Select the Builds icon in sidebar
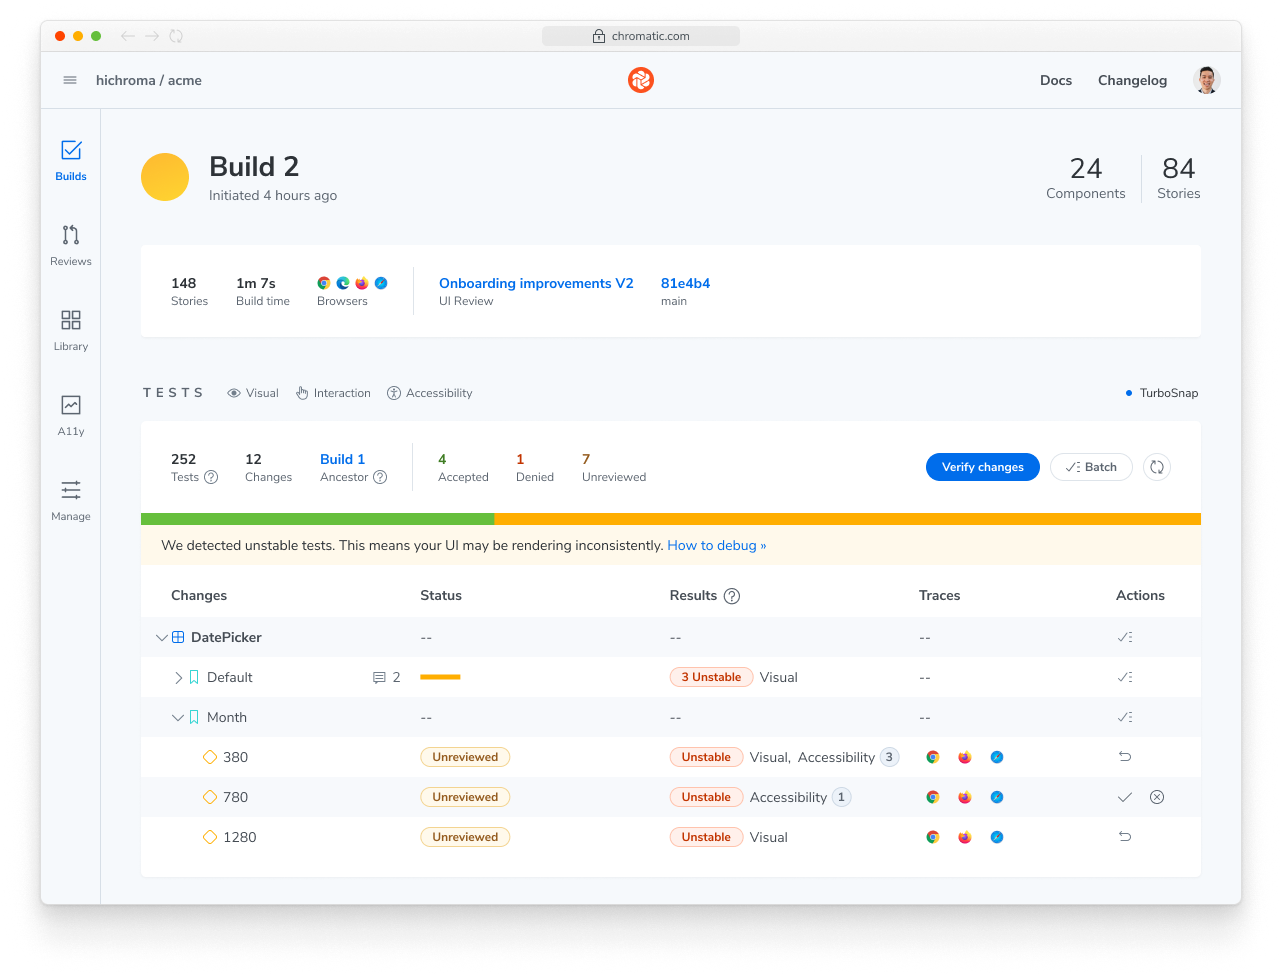The width and height of the screenshot is (1282, 975). coord(70,152)
